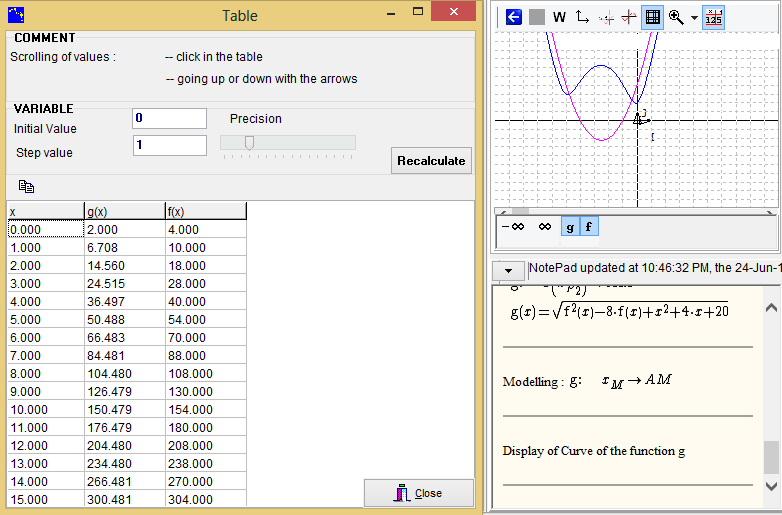Click the Step value input field
The image size is (782, 515).
[170, 145]
